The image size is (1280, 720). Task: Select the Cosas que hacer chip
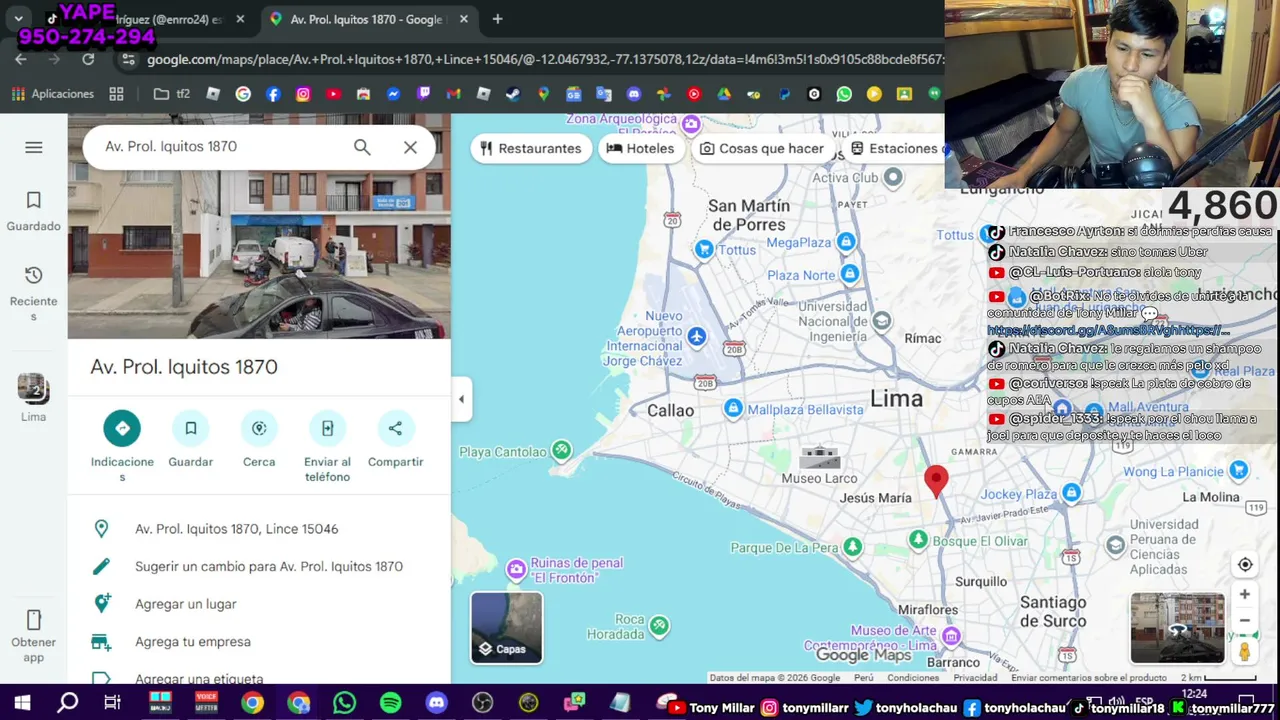click(762, 148)
